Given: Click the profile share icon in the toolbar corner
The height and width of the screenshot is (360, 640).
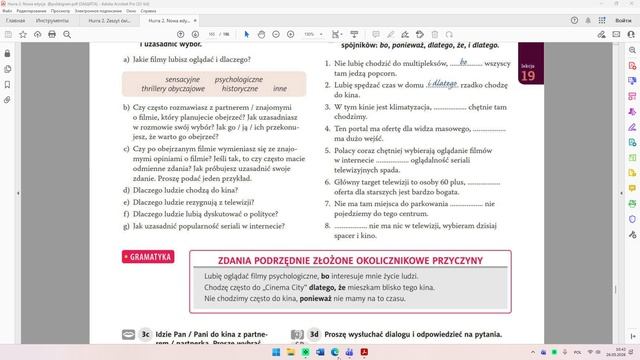Looking at the screenshot, I should pos(631,35).
